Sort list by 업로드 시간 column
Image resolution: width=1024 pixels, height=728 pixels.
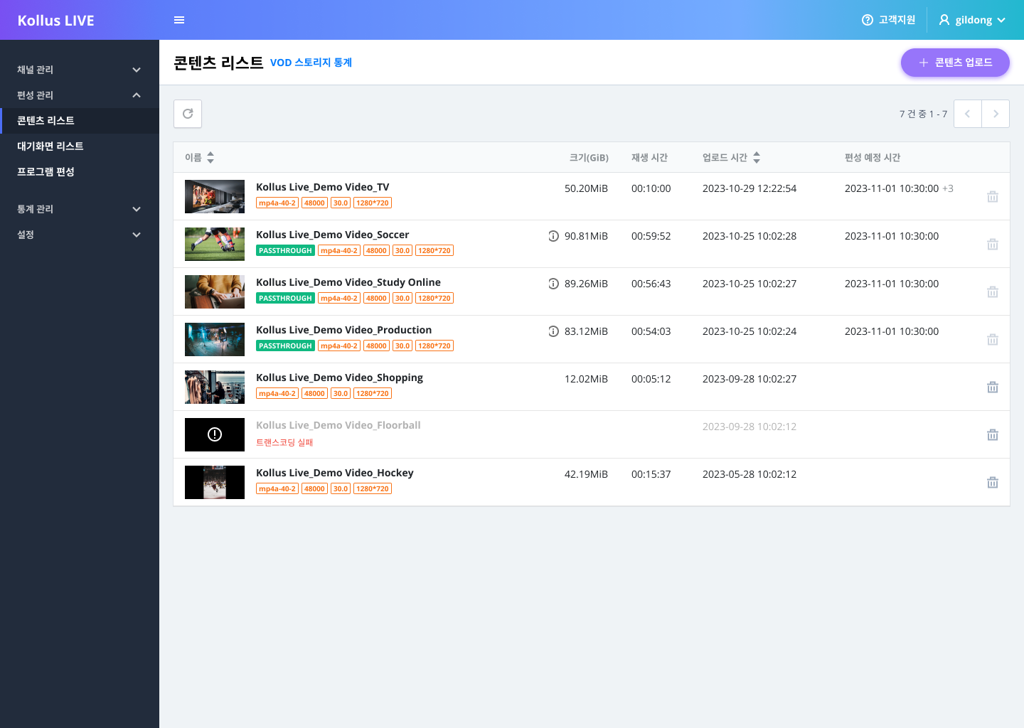tap(731, 158)
